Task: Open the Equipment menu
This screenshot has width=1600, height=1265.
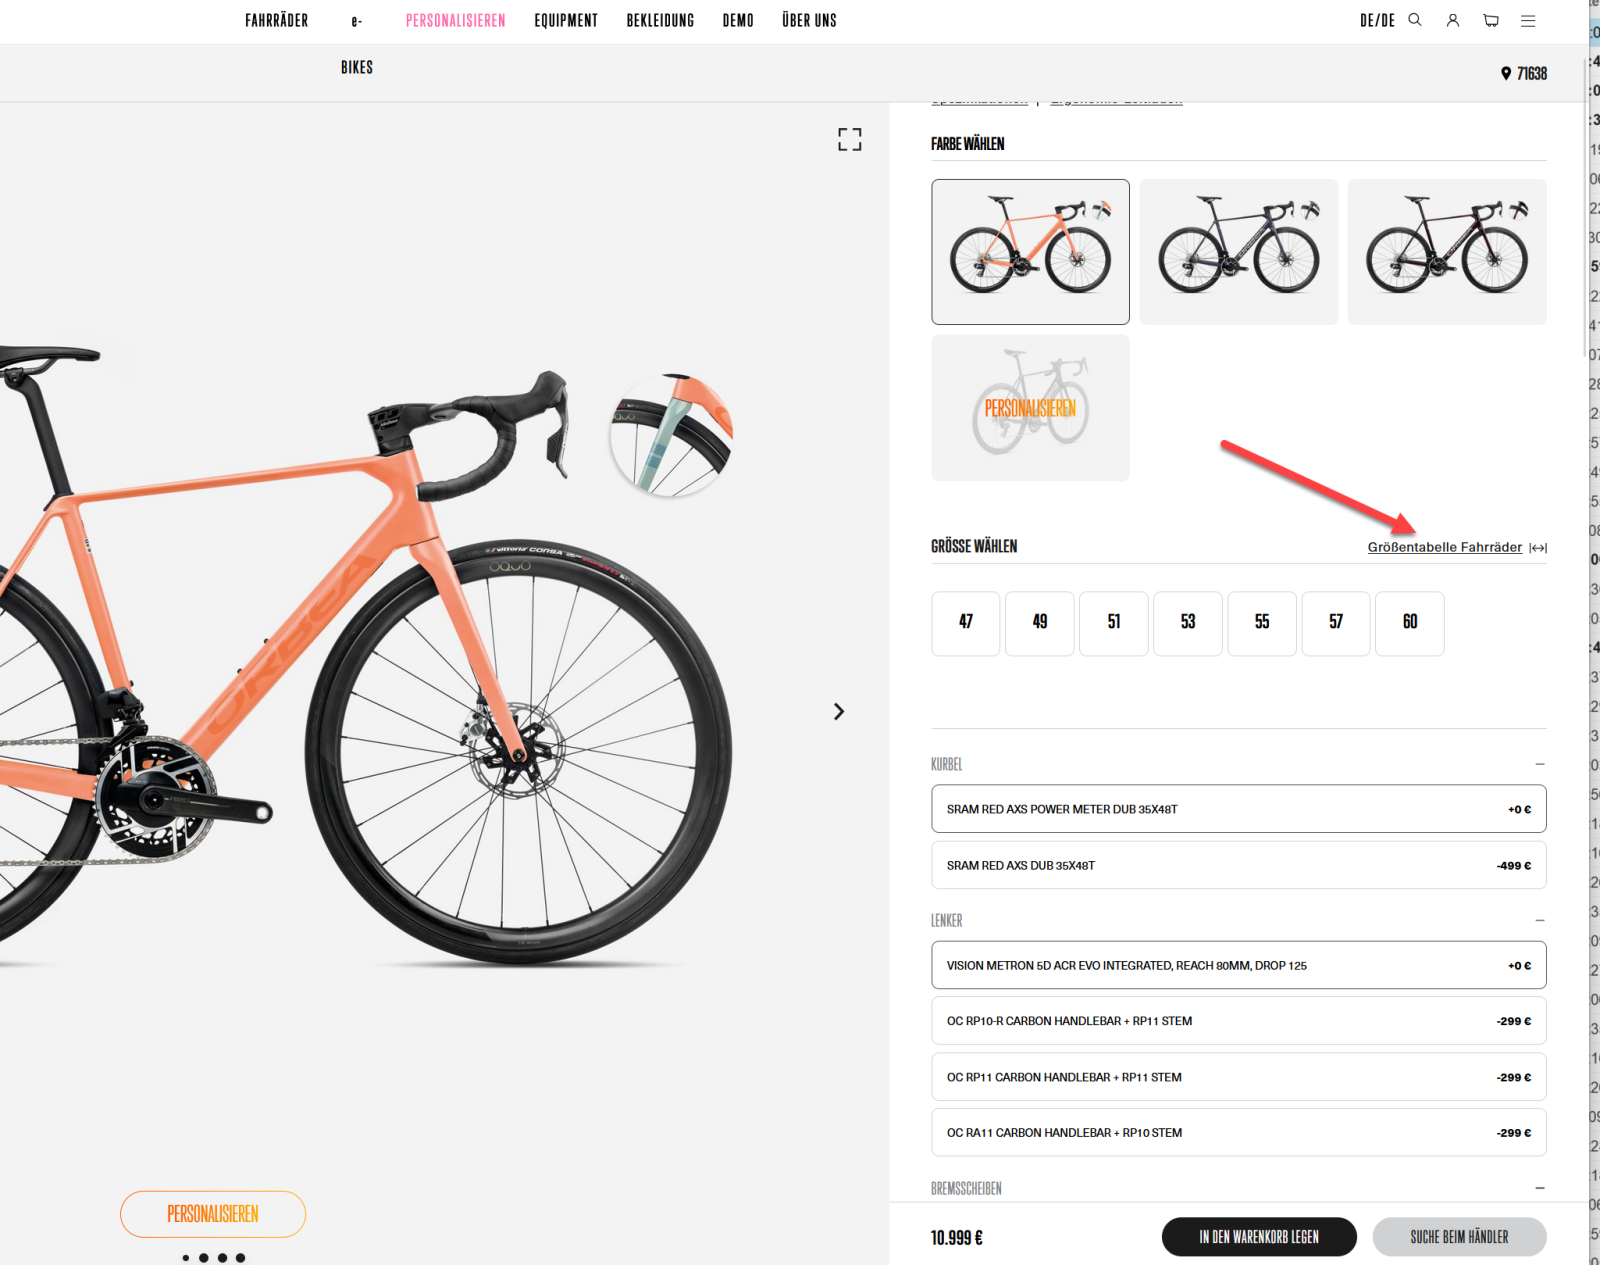Action: [x=566, y=20]
